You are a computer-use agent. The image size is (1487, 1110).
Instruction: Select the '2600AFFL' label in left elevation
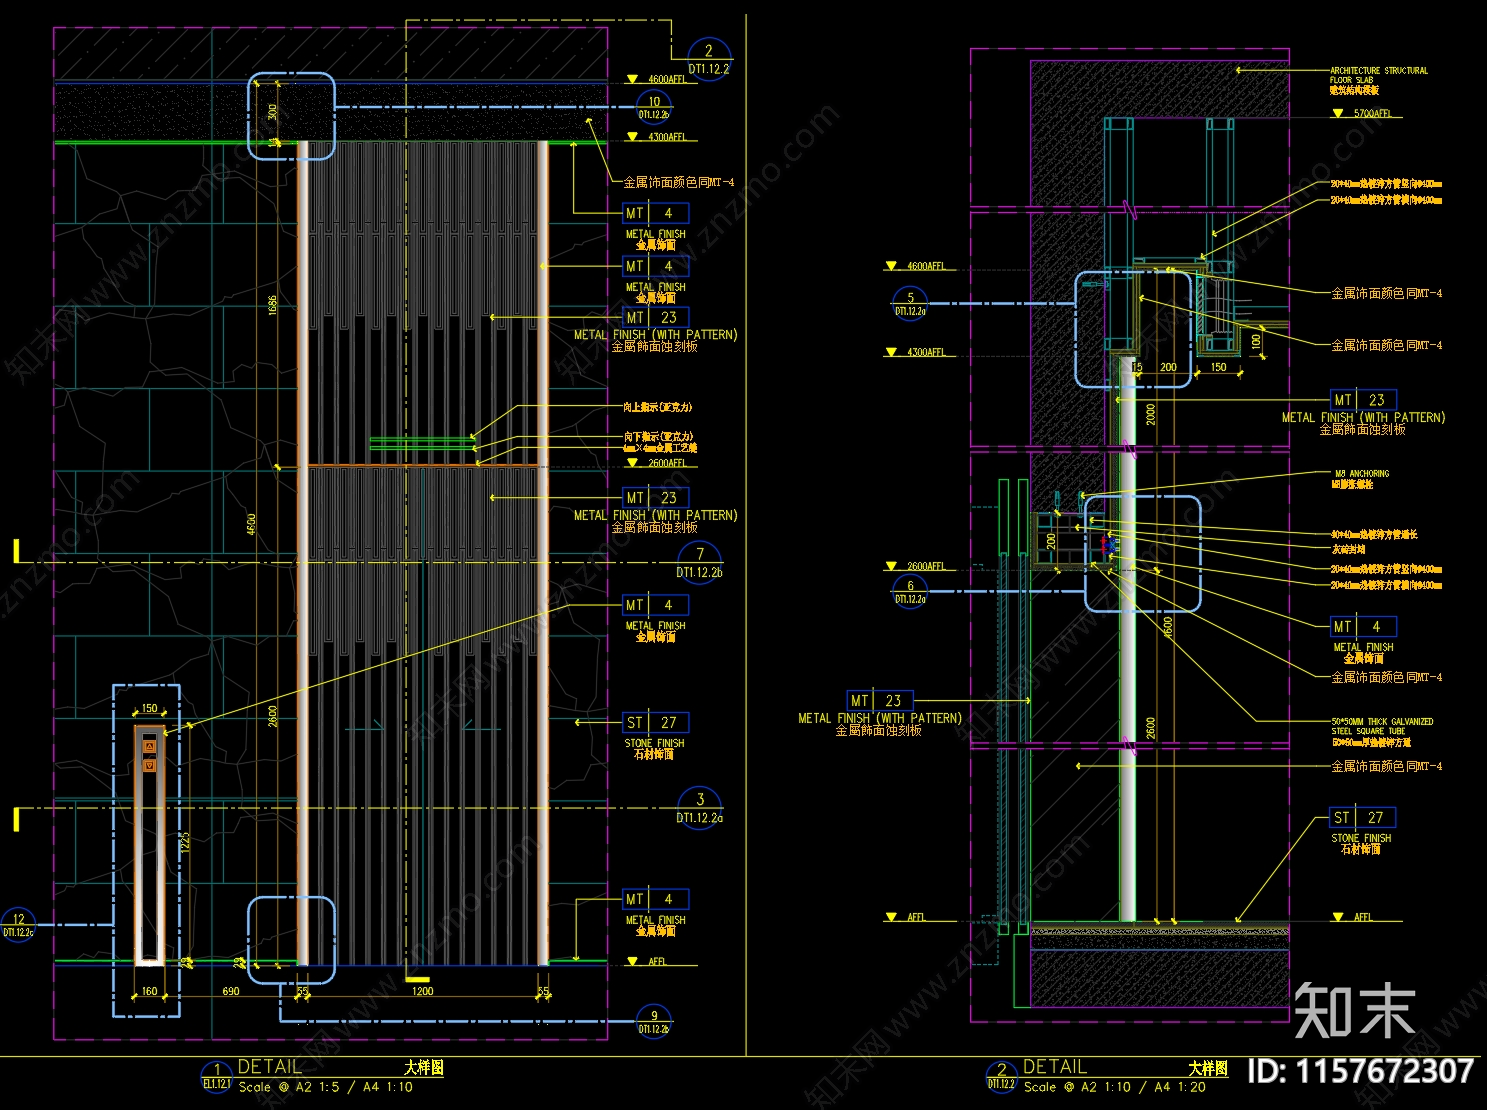(667, 463)
